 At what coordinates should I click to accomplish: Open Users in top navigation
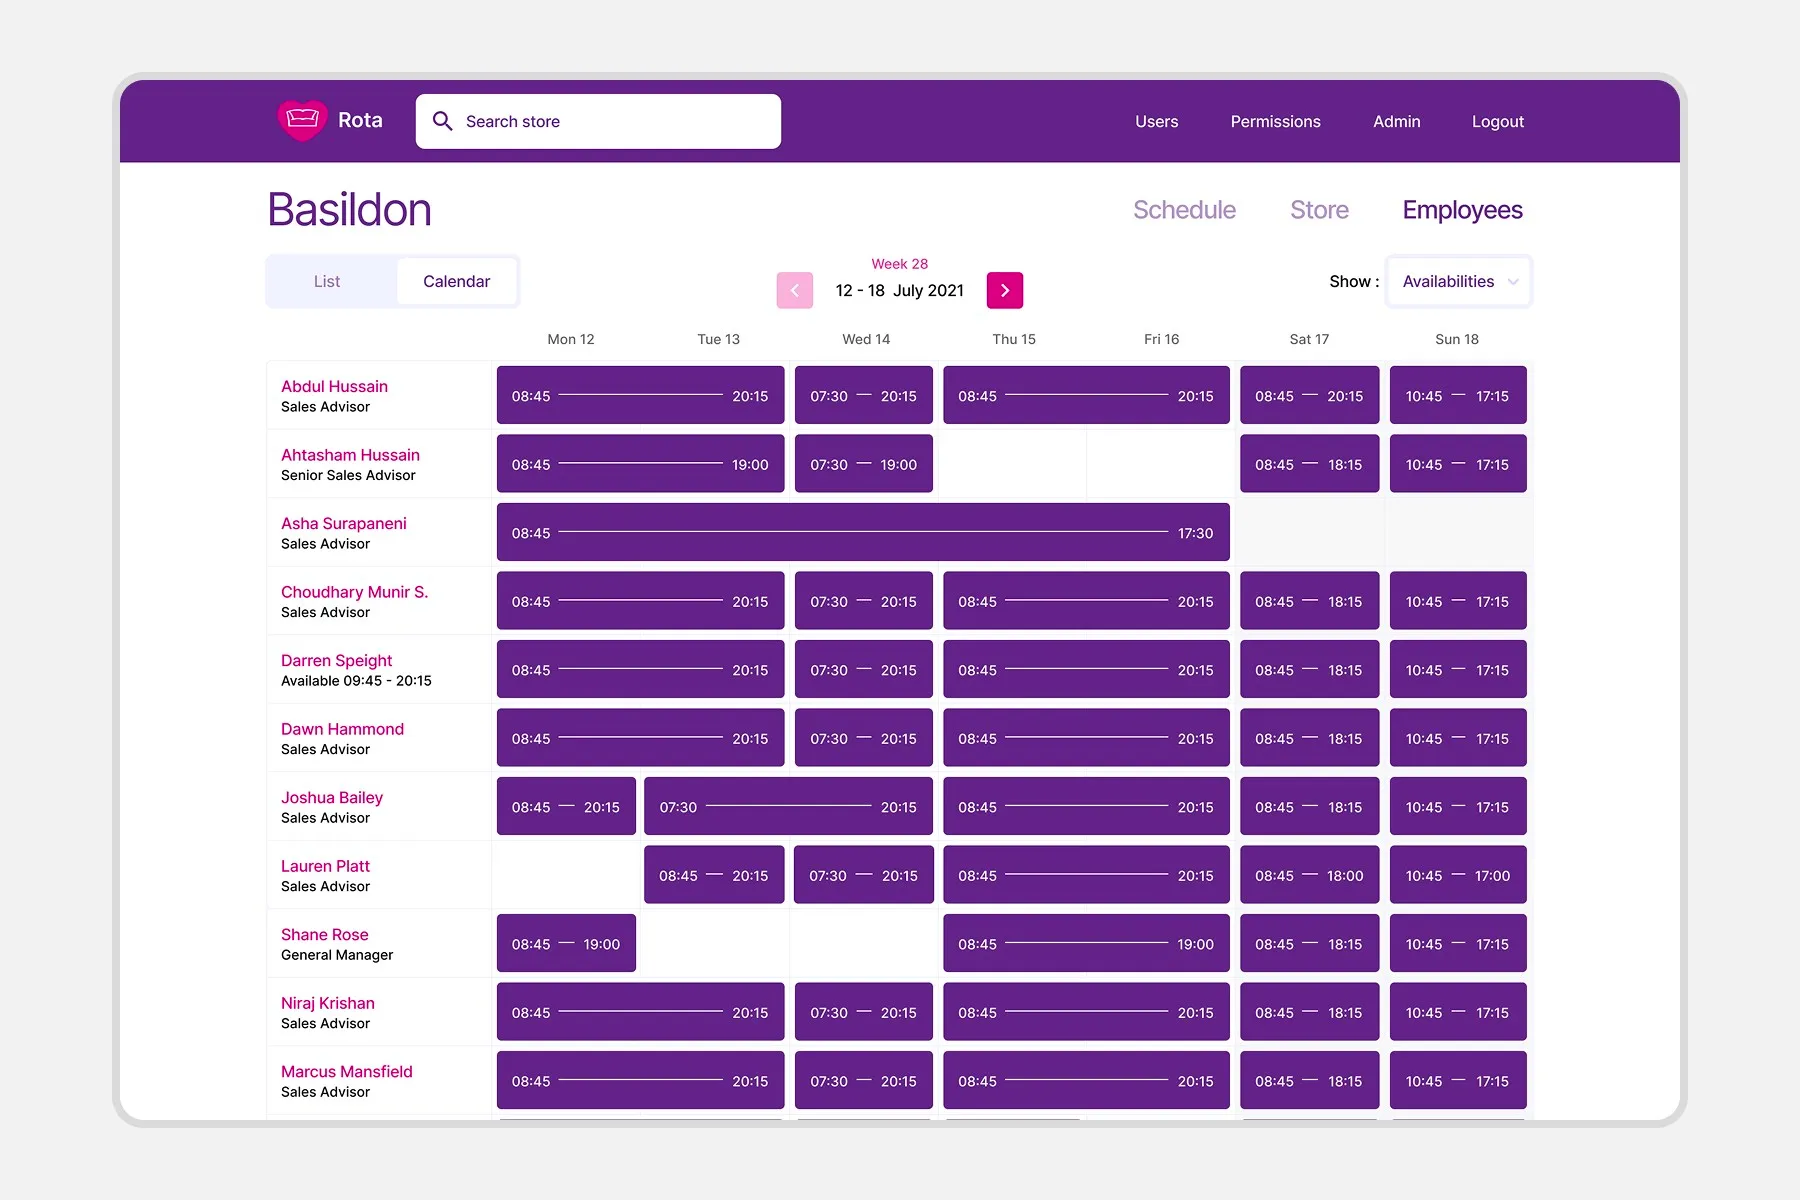pyautogui.click(x=1157, y=121)
